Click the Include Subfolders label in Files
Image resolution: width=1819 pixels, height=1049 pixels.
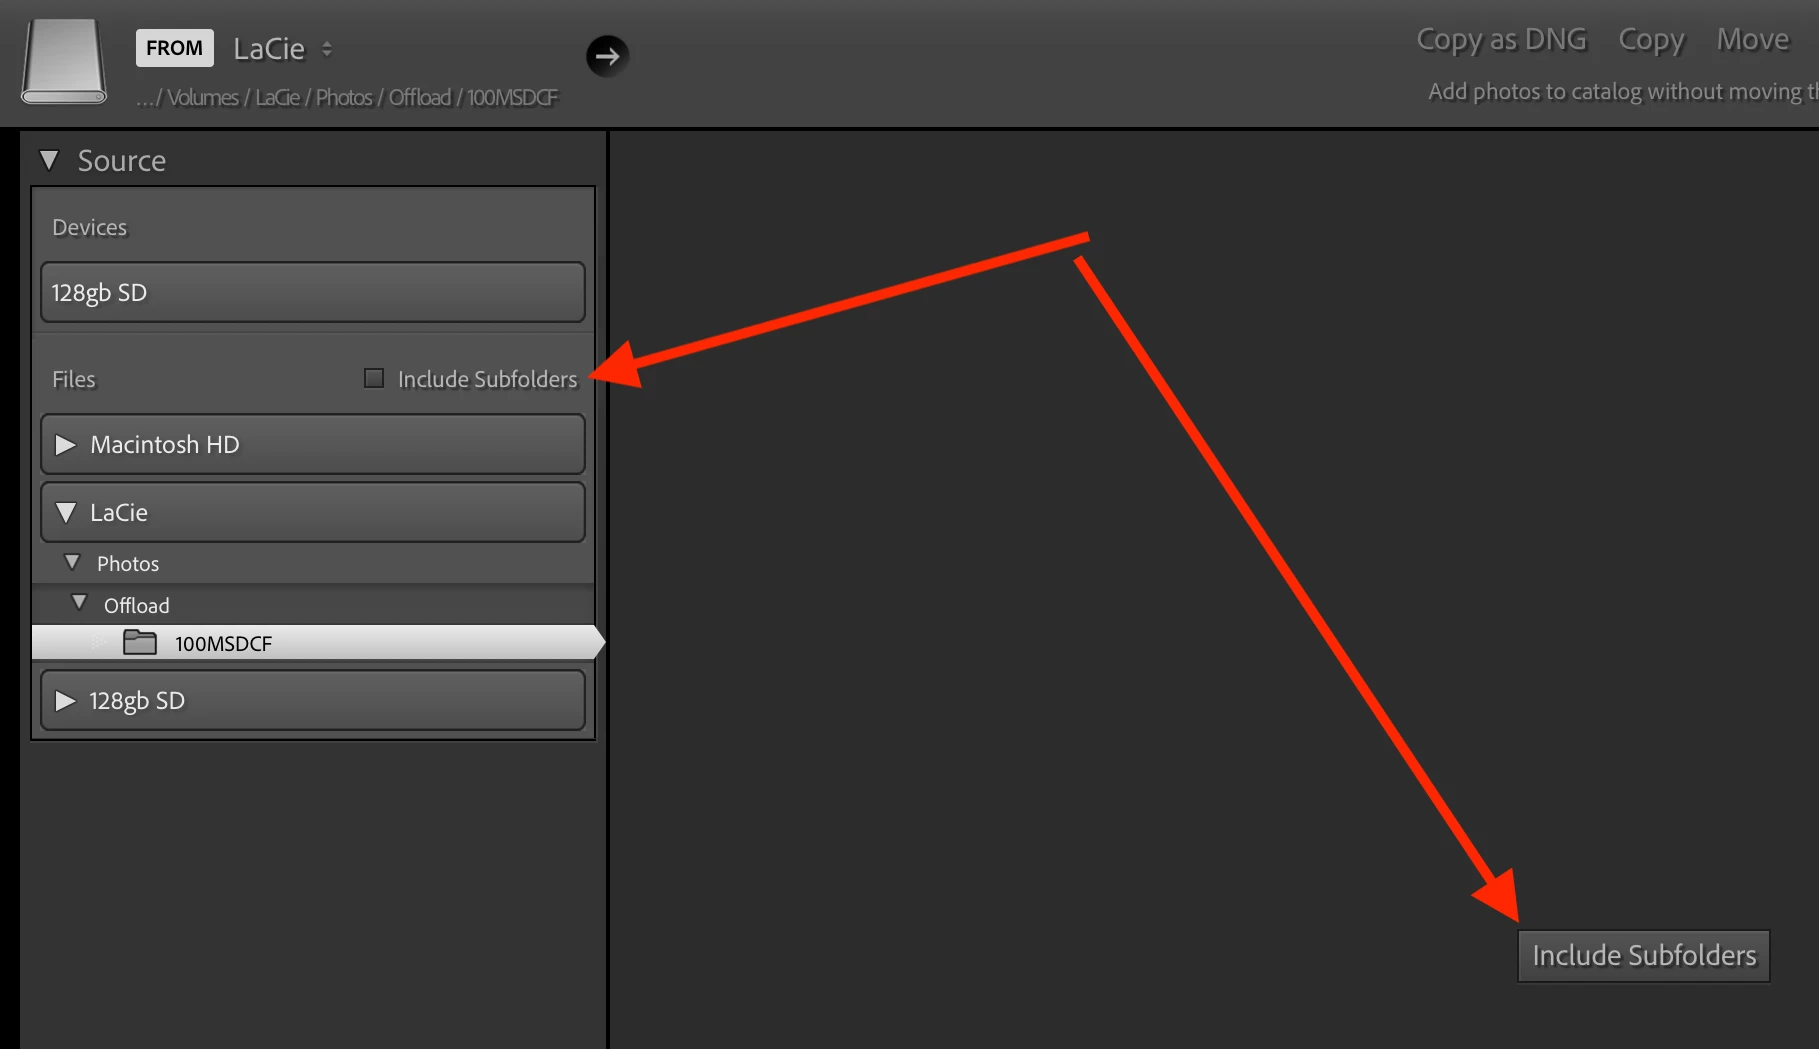point(487,379)
